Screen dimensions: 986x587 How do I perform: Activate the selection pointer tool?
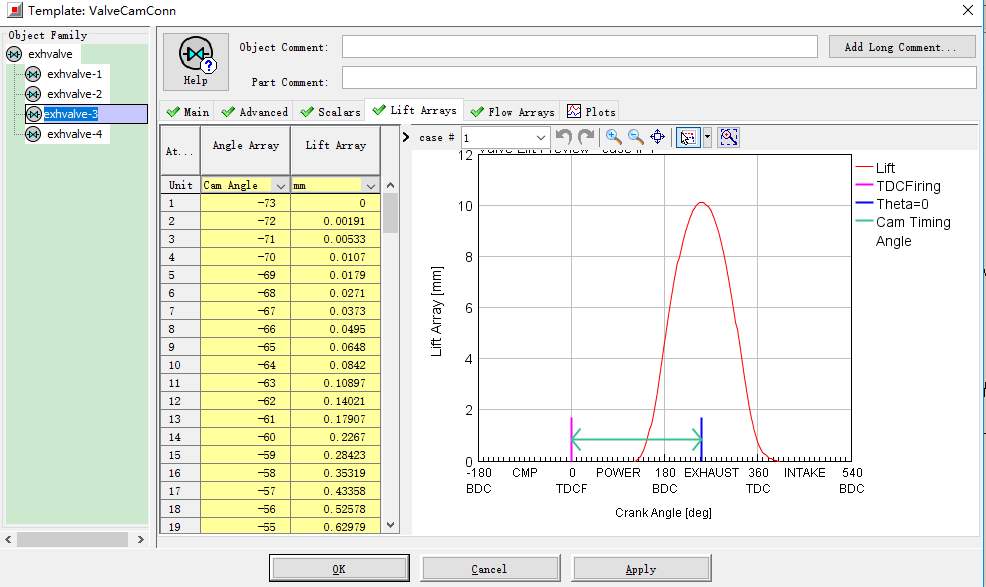pyautogui.click(x=688, y=137)
